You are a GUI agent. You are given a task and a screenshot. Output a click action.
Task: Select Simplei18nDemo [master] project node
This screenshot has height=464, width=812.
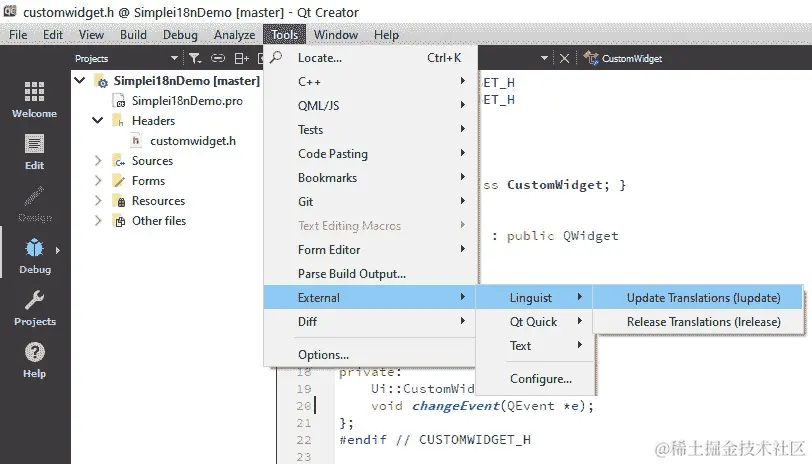tap(186, 81)
